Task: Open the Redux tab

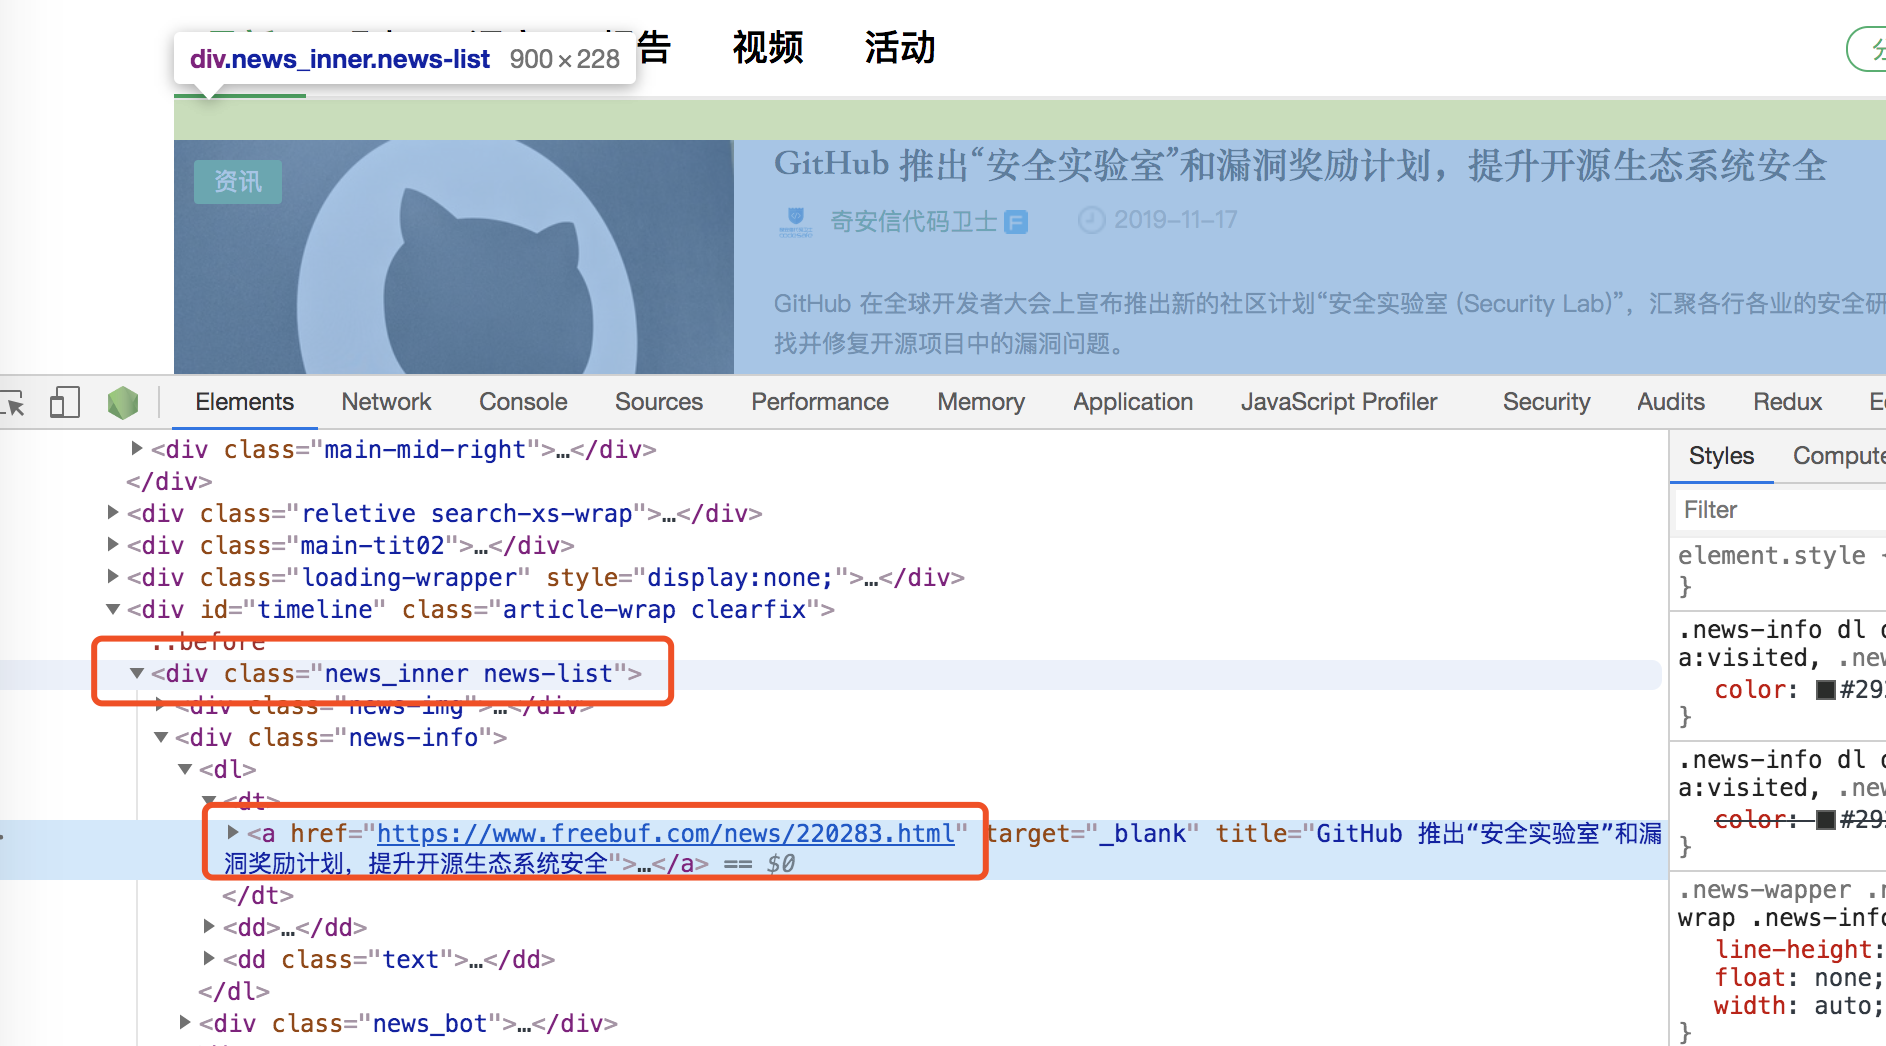Action: (x=1787, y=402)
